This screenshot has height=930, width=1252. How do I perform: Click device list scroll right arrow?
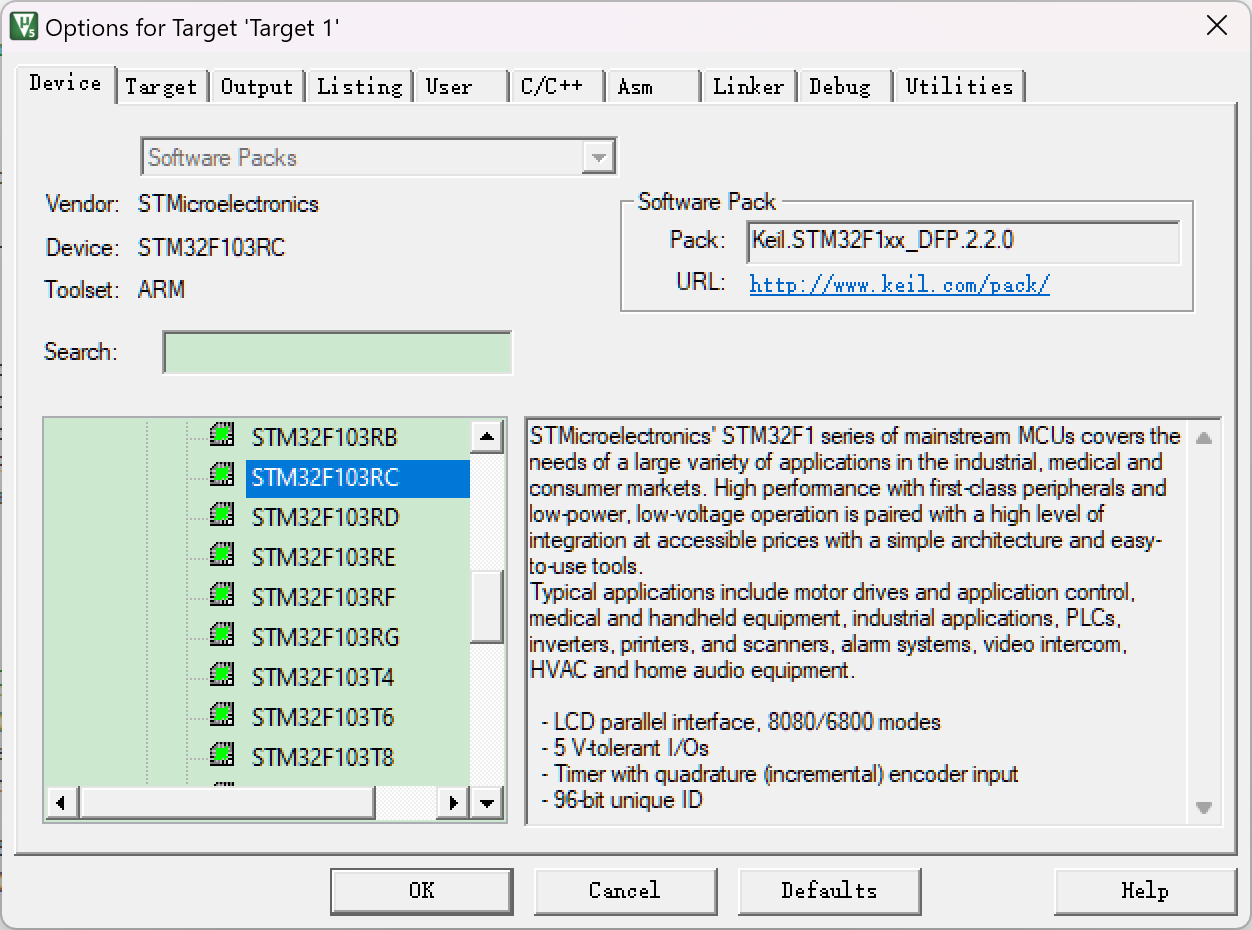[x=454, y=802]
